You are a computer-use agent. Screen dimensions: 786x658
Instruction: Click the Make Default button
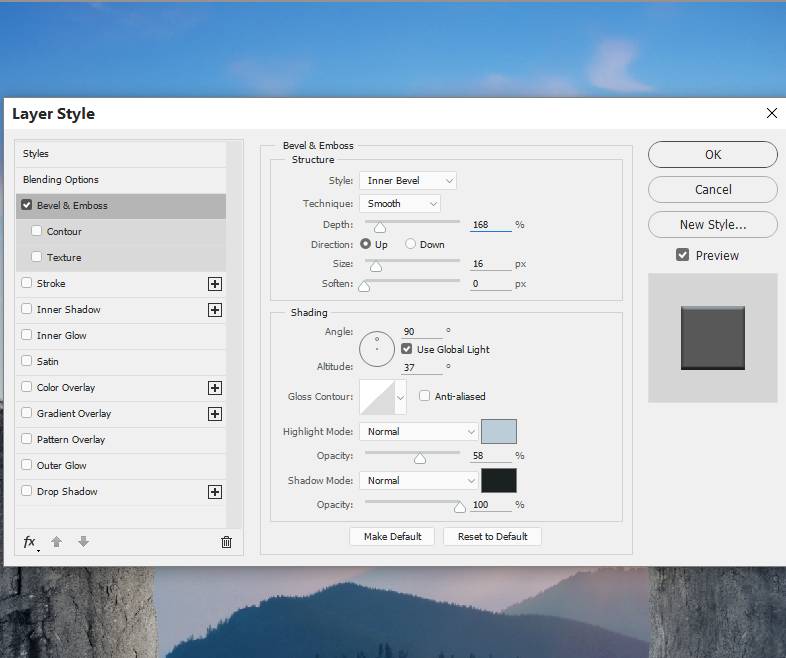392,536
